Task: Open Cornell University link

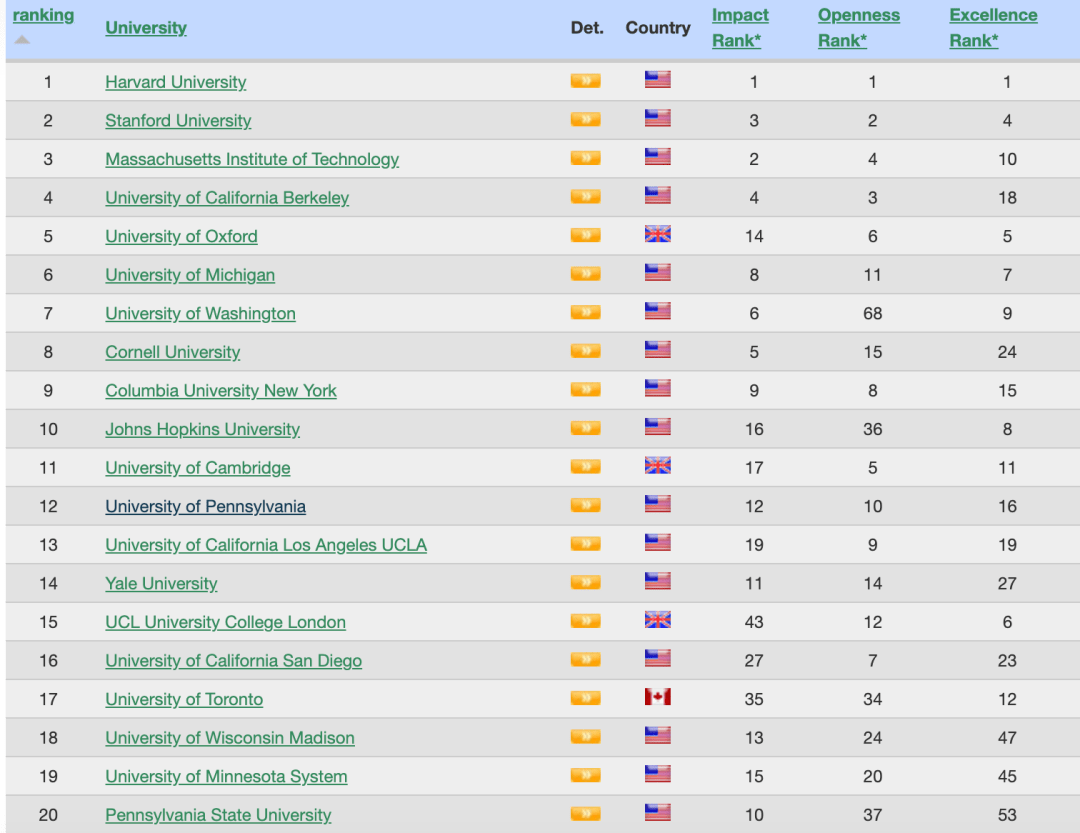Action: point(173,352)
